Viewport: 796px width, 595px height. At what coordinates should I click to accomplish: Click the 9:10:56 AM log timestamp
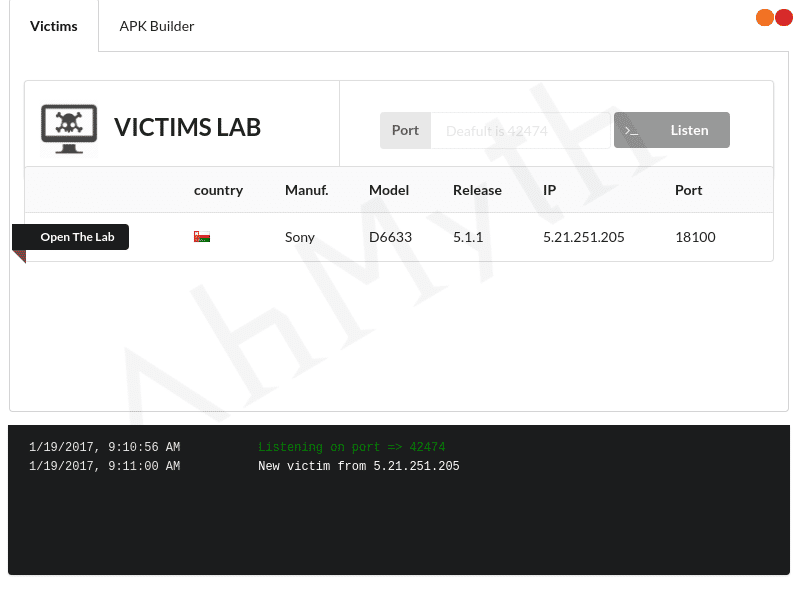click(x=105, y=447)
